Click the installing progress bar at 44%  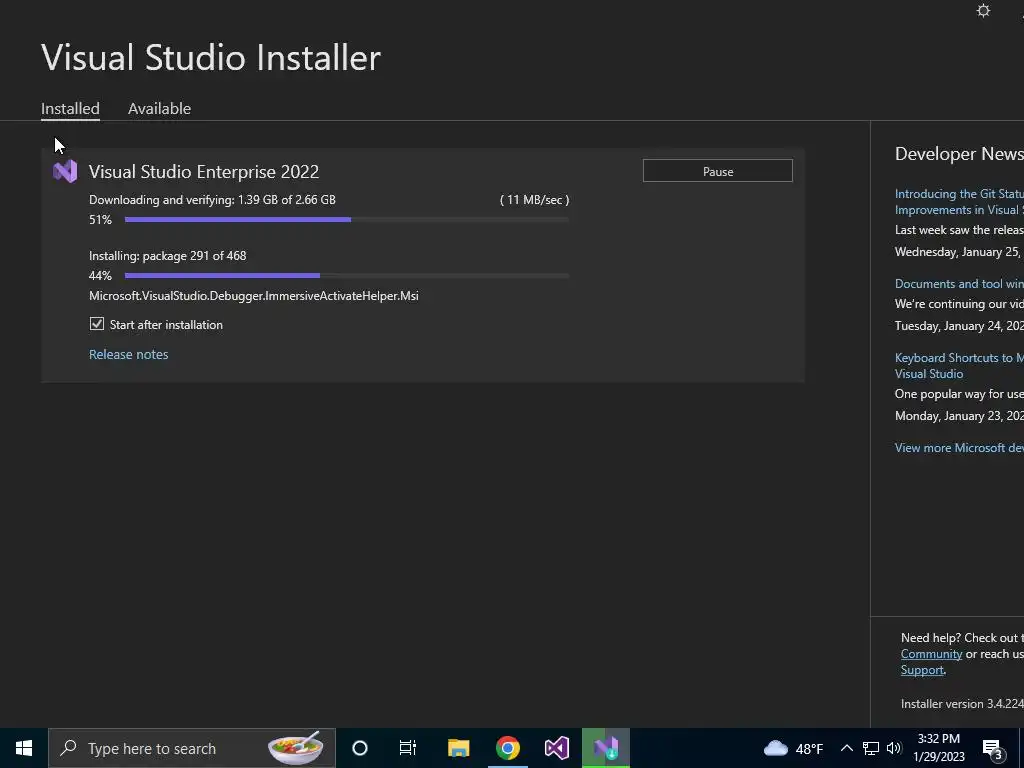(x=347, y=276)
